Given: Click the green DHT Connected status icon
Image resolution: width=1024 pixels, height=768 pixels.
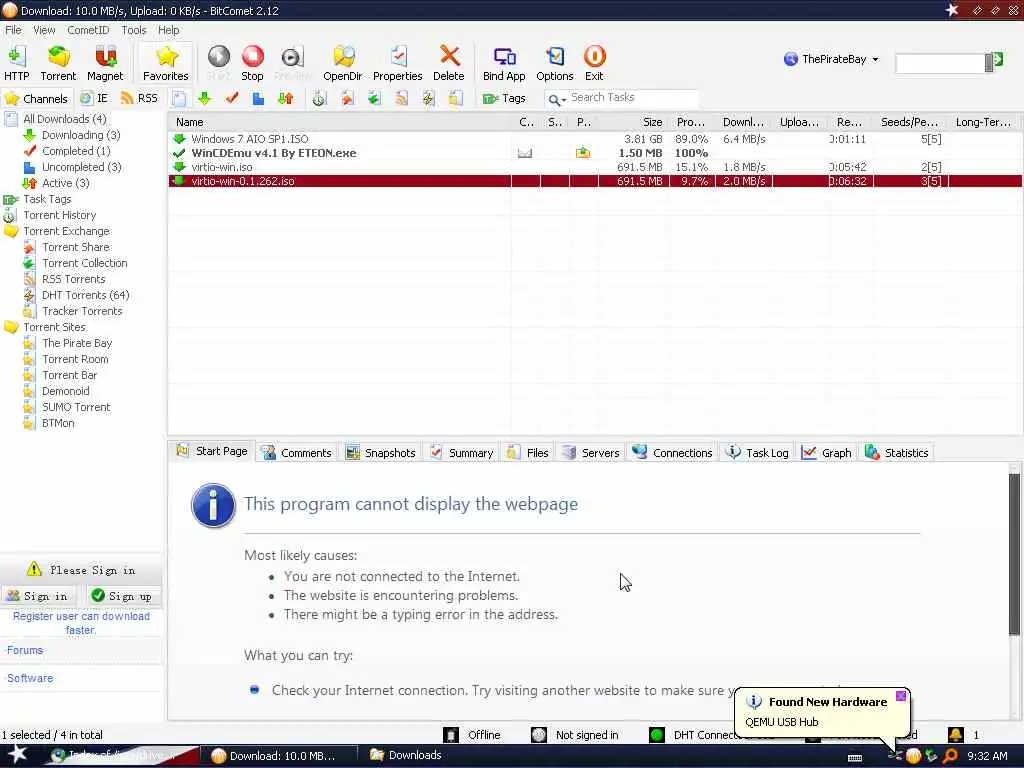Looking at the screenshot, I should (x=657, y=735).
